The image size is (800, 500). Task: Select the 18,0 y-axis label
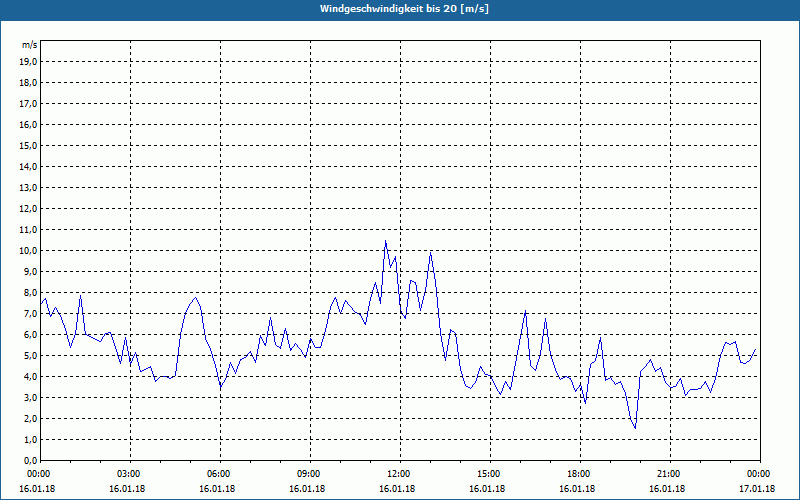(x=29, y=83)
